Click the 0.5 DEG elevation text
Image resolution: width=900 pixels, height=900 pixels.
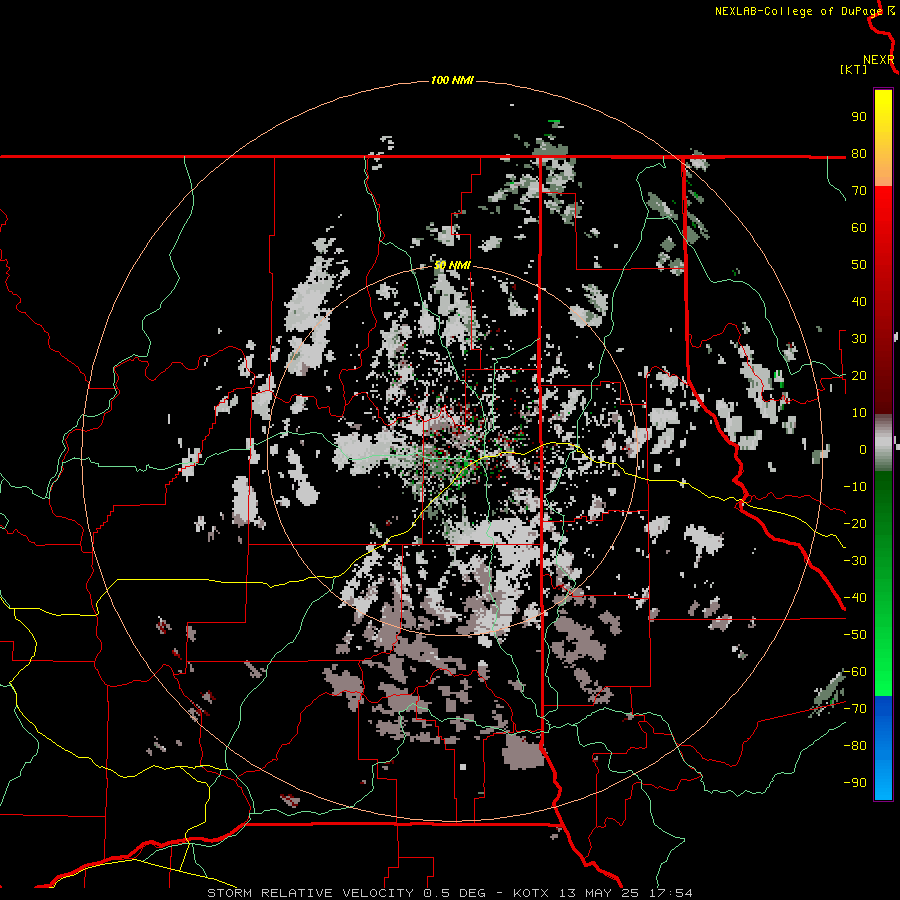coord(454,893)
